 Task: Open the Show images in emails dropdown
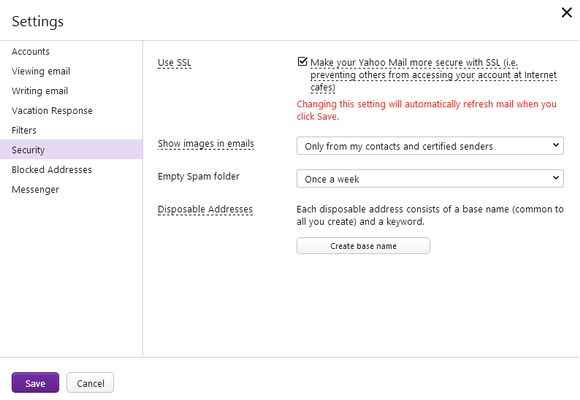[x=430, y=146]
